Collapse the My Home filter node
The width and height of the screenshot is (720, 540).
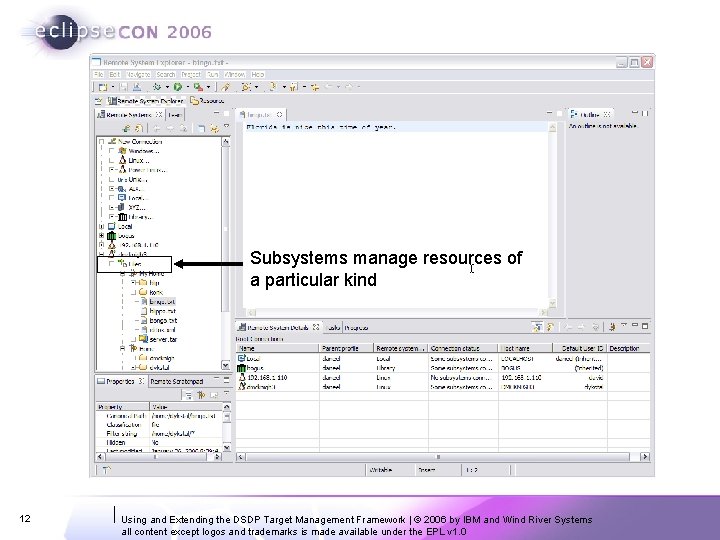point(123,274)
